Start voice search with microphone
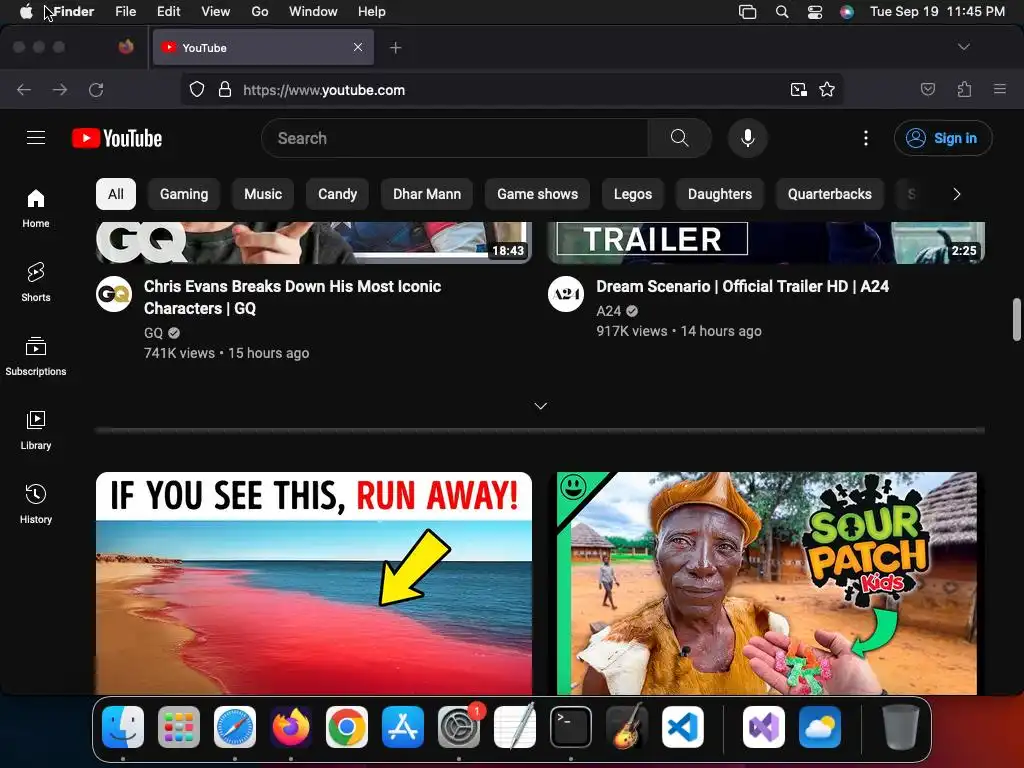 748,138
